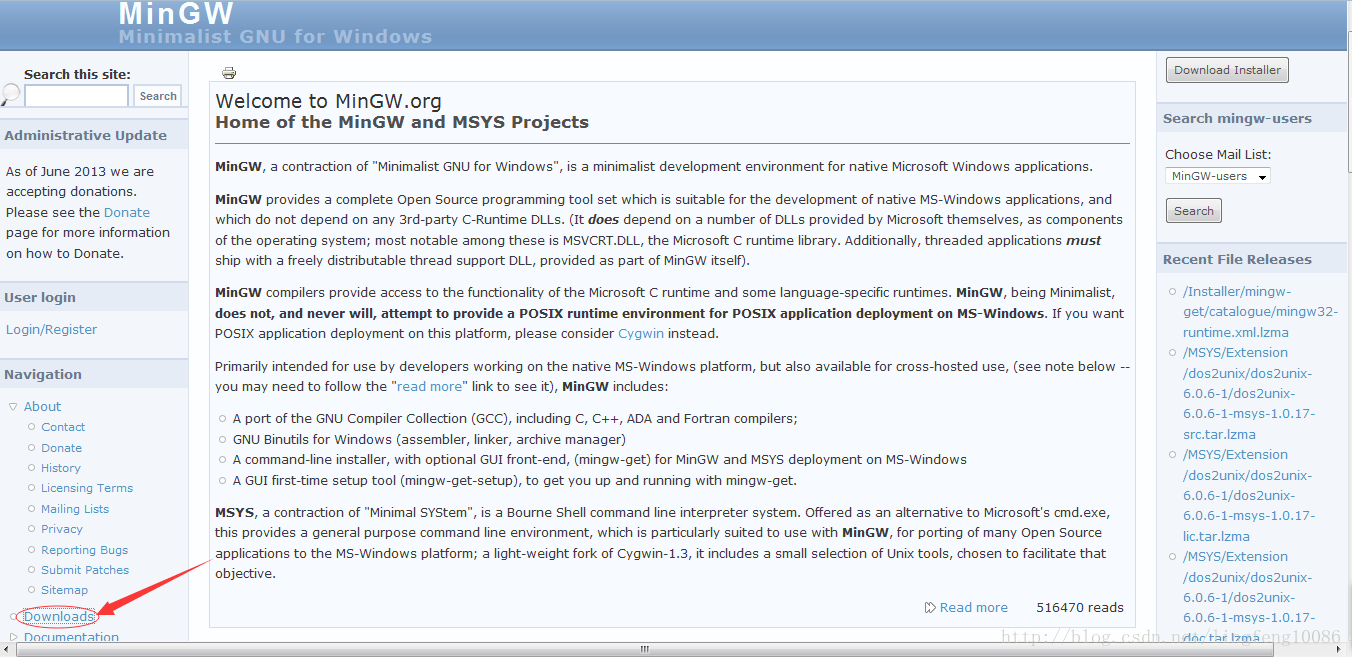The width and height of the screenshot is (1352, 657).
Task: Follow the Cygwin link in the article
Action: pyautogui.click(x=641, y=333)
